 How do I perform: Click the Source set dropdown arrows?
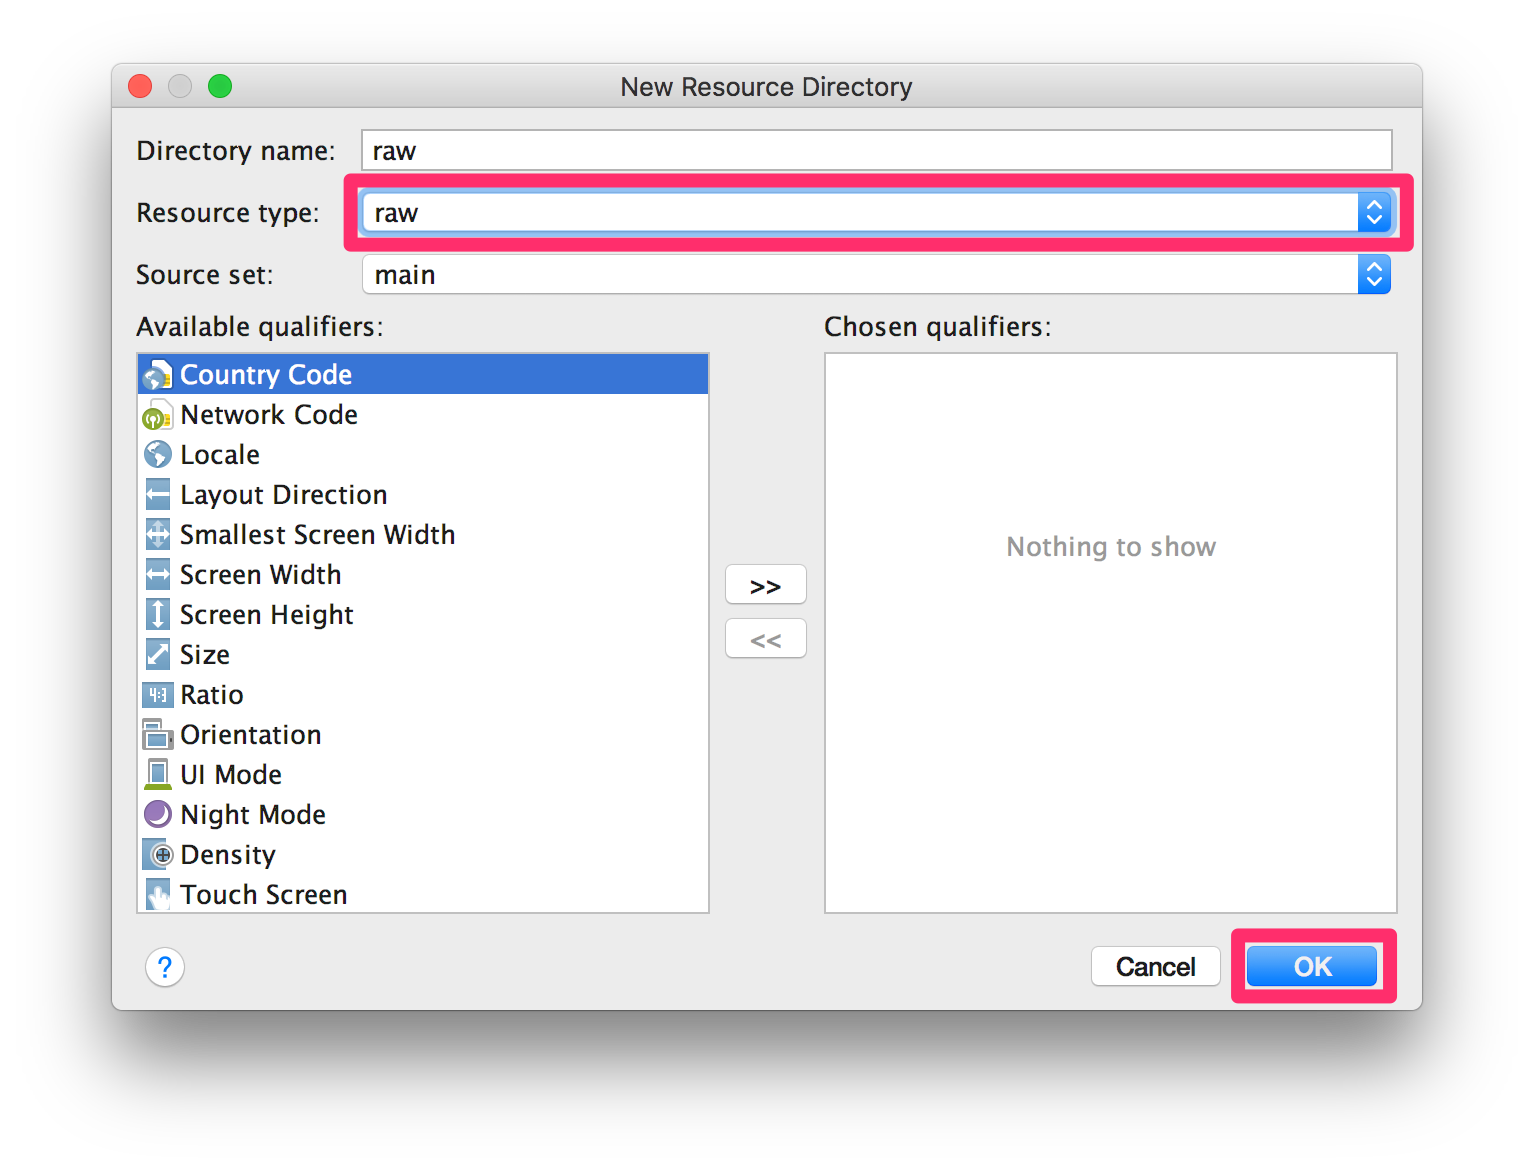1374,274
